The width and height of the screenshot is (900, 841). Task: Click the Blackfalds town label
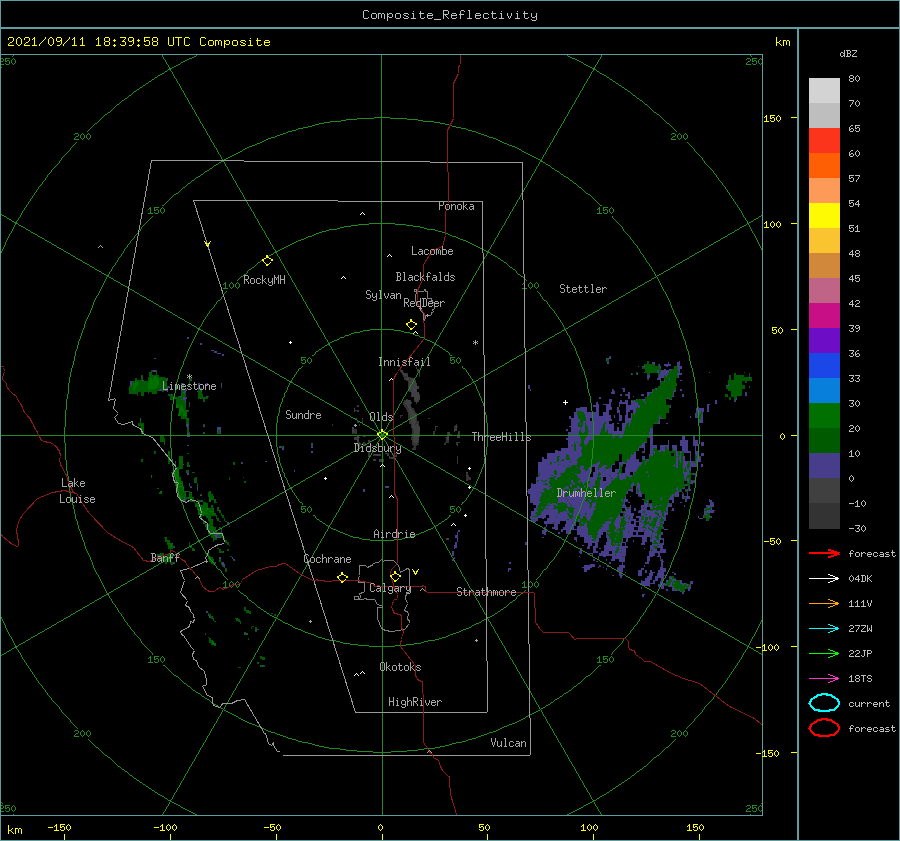[x=425, y=277]
